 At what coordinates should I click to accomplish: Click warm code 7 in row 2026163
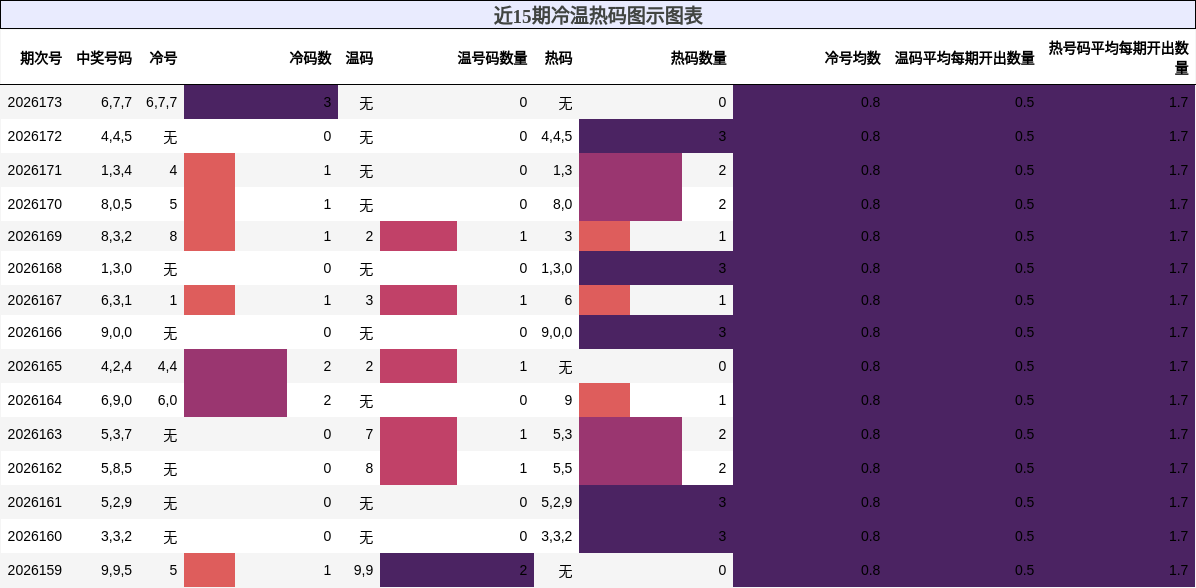(369, 434)
